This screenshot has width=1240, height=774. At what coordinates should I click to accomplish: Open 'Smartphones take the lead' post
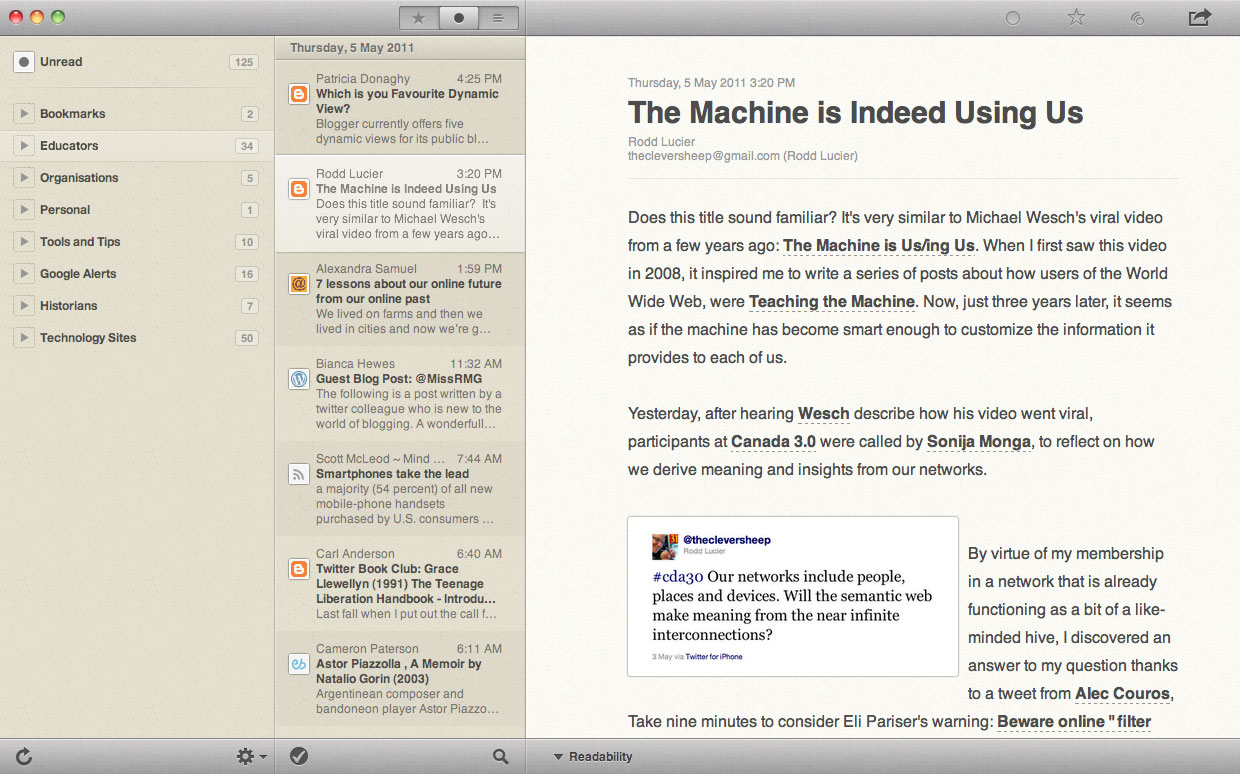coord(400,488)
